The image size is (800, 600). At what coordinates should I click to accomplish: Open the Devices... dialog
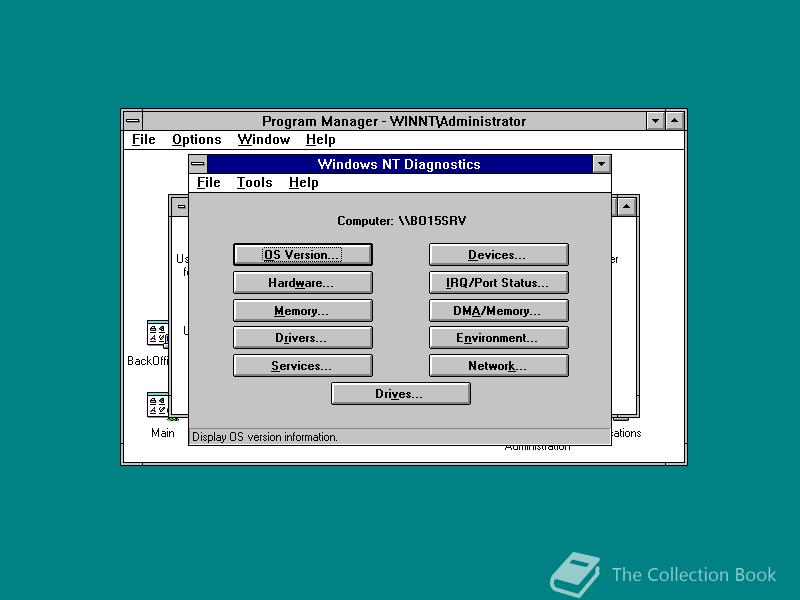click(x=498, y=255)
